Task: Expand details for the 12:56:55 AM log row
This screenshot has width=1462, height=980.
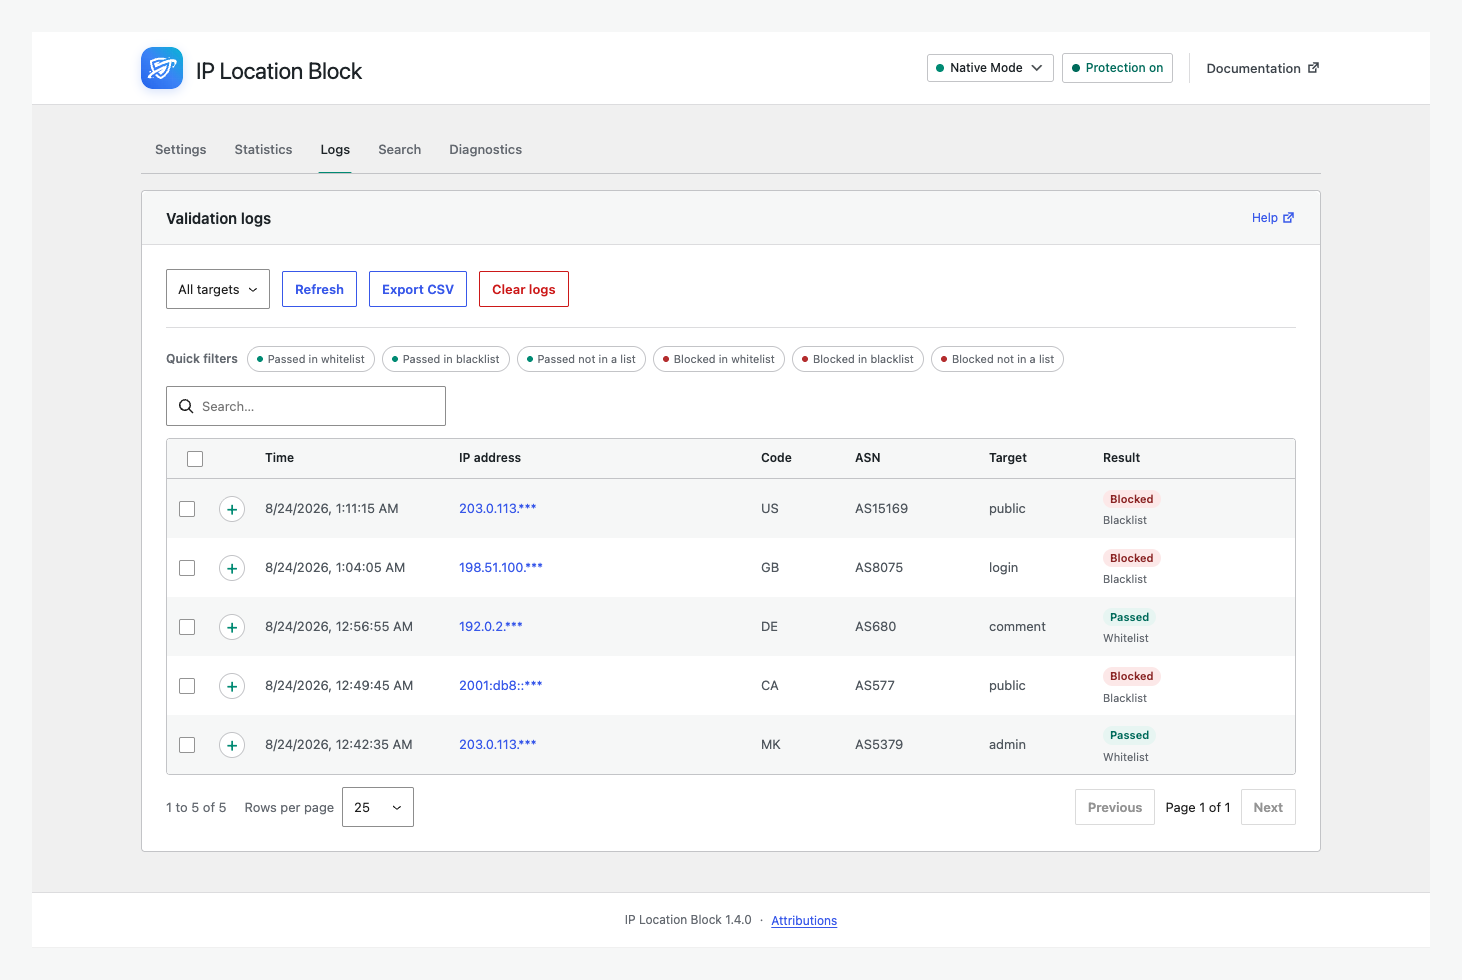Action: click(232, 627)
